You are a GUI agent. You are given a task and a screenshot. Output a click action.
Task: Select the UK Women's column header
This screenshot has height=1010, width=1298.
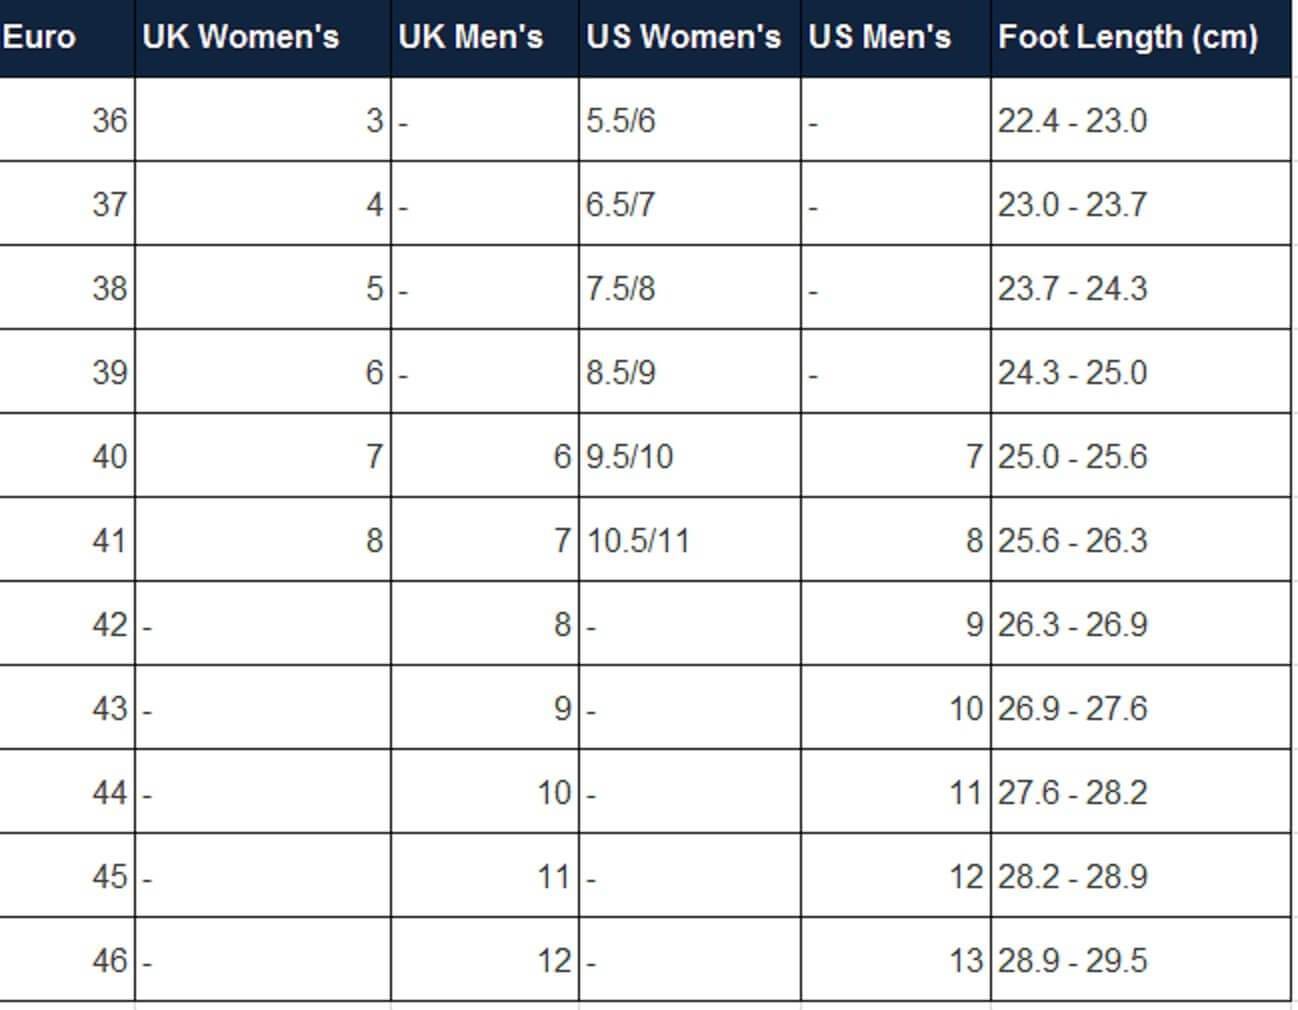click(x=240, y=37)
